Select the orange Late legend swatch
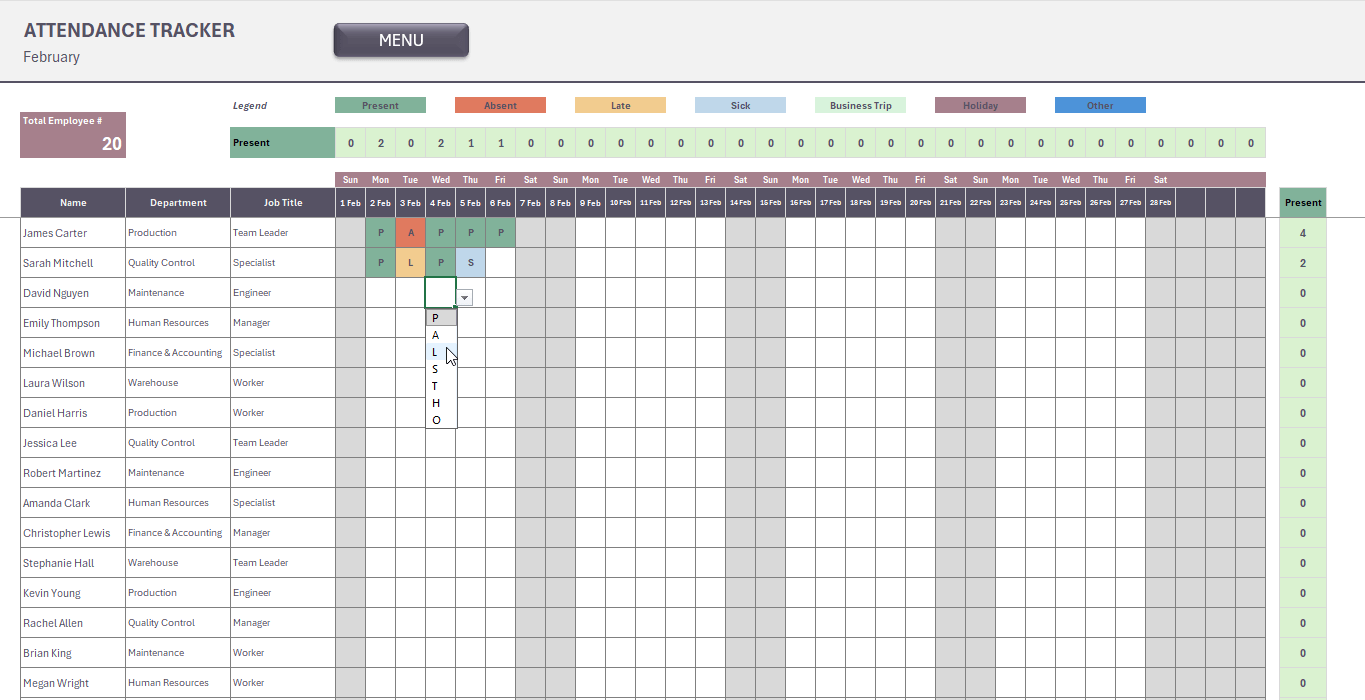The image size is (1365, 700). [x=620, y=105]
